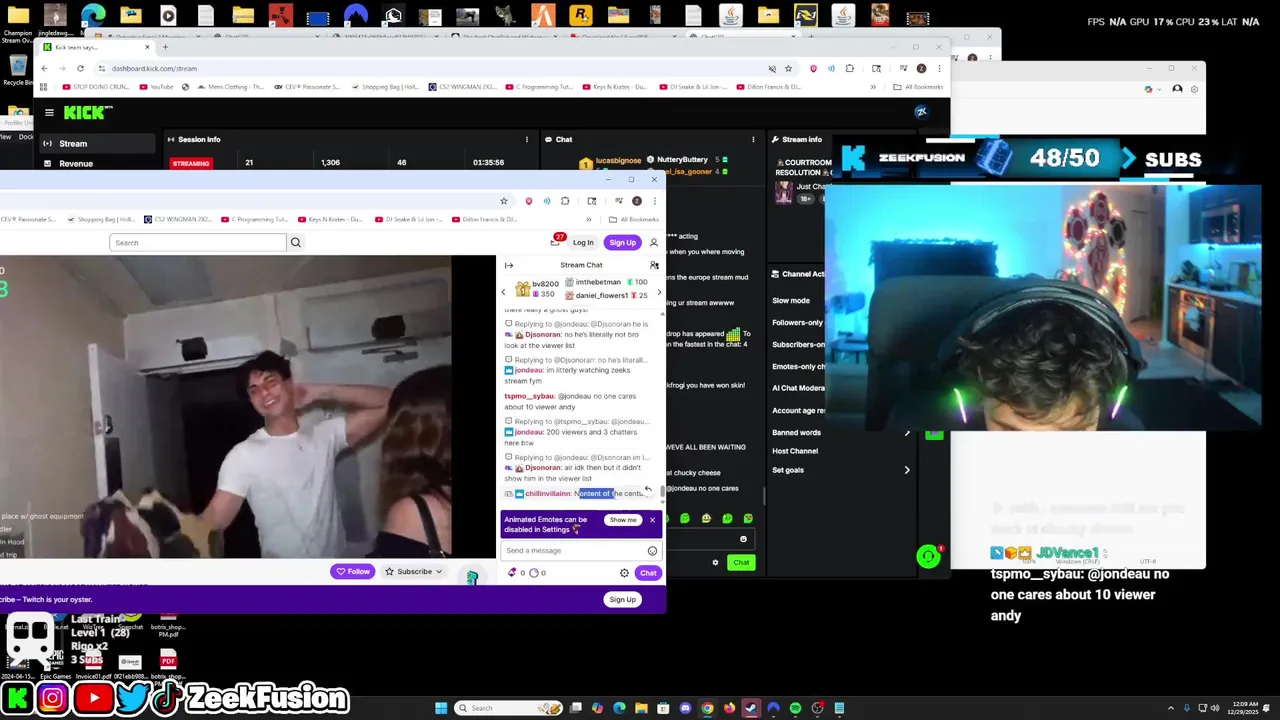Show previous gift leaderboard entry
Screen dimensions: 1280x720
504,291
